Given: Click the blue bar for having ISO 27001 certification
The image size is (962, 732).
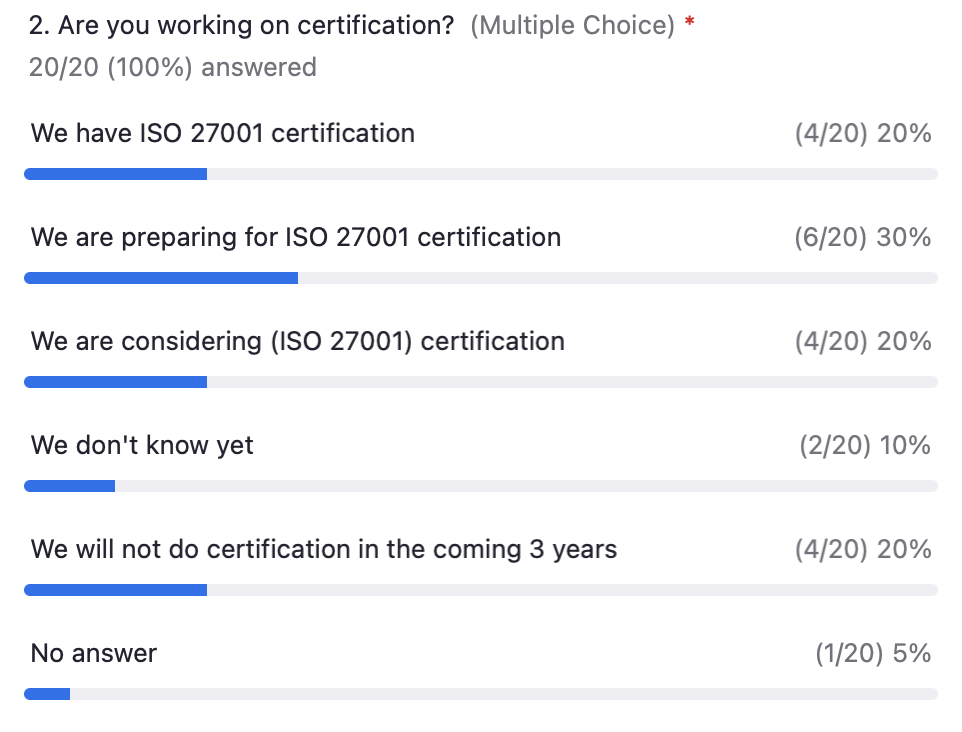Looking at the screenshot, I should [115, 174].
